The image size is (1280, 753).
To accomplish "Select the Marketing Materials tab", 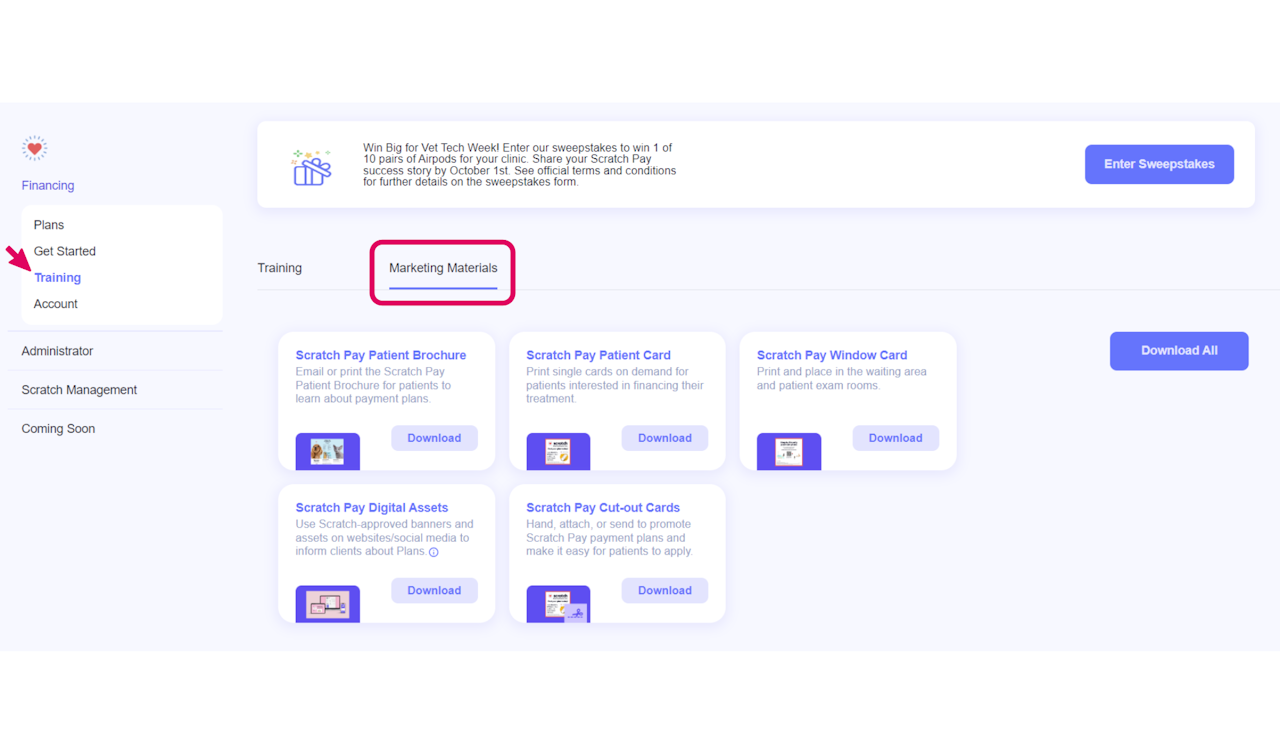I will pyautogui.click(x=443, y=268).
